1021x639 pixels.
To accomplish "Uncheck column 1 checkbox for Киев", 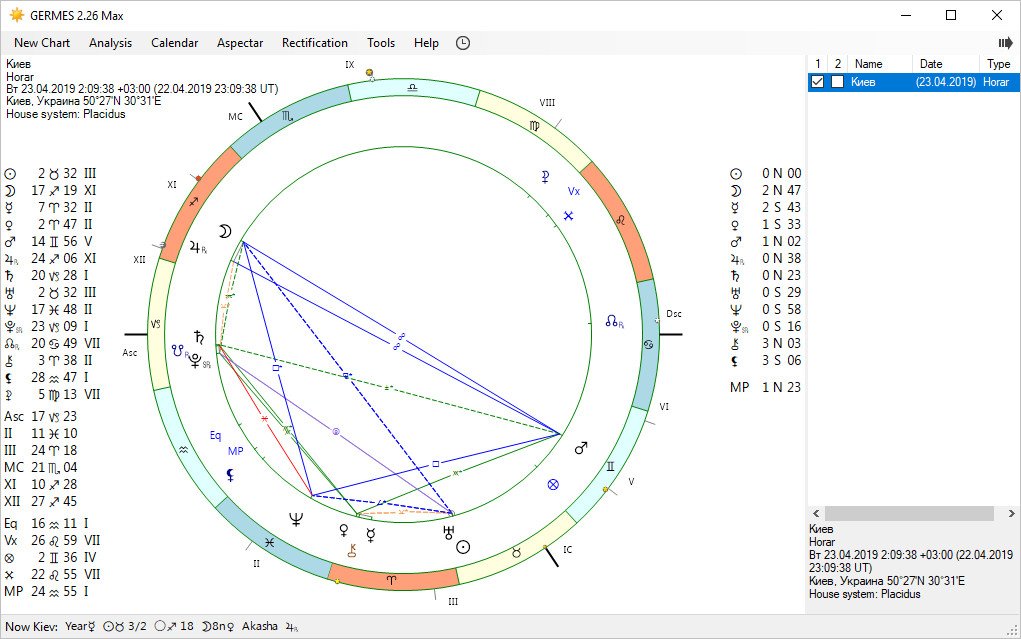I will [818, 82].
